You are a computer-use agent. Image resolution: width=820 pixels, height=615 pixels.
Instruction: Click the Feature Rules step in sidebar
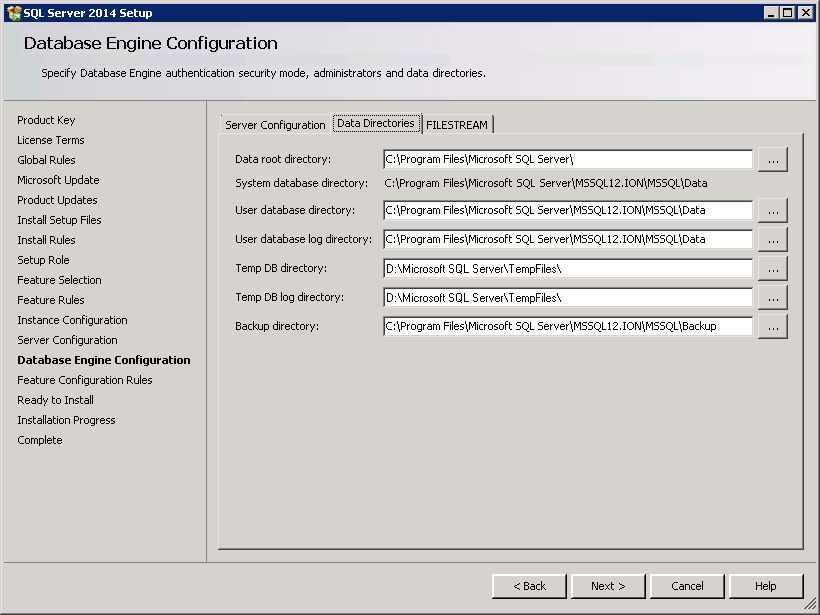coord(51,300)
